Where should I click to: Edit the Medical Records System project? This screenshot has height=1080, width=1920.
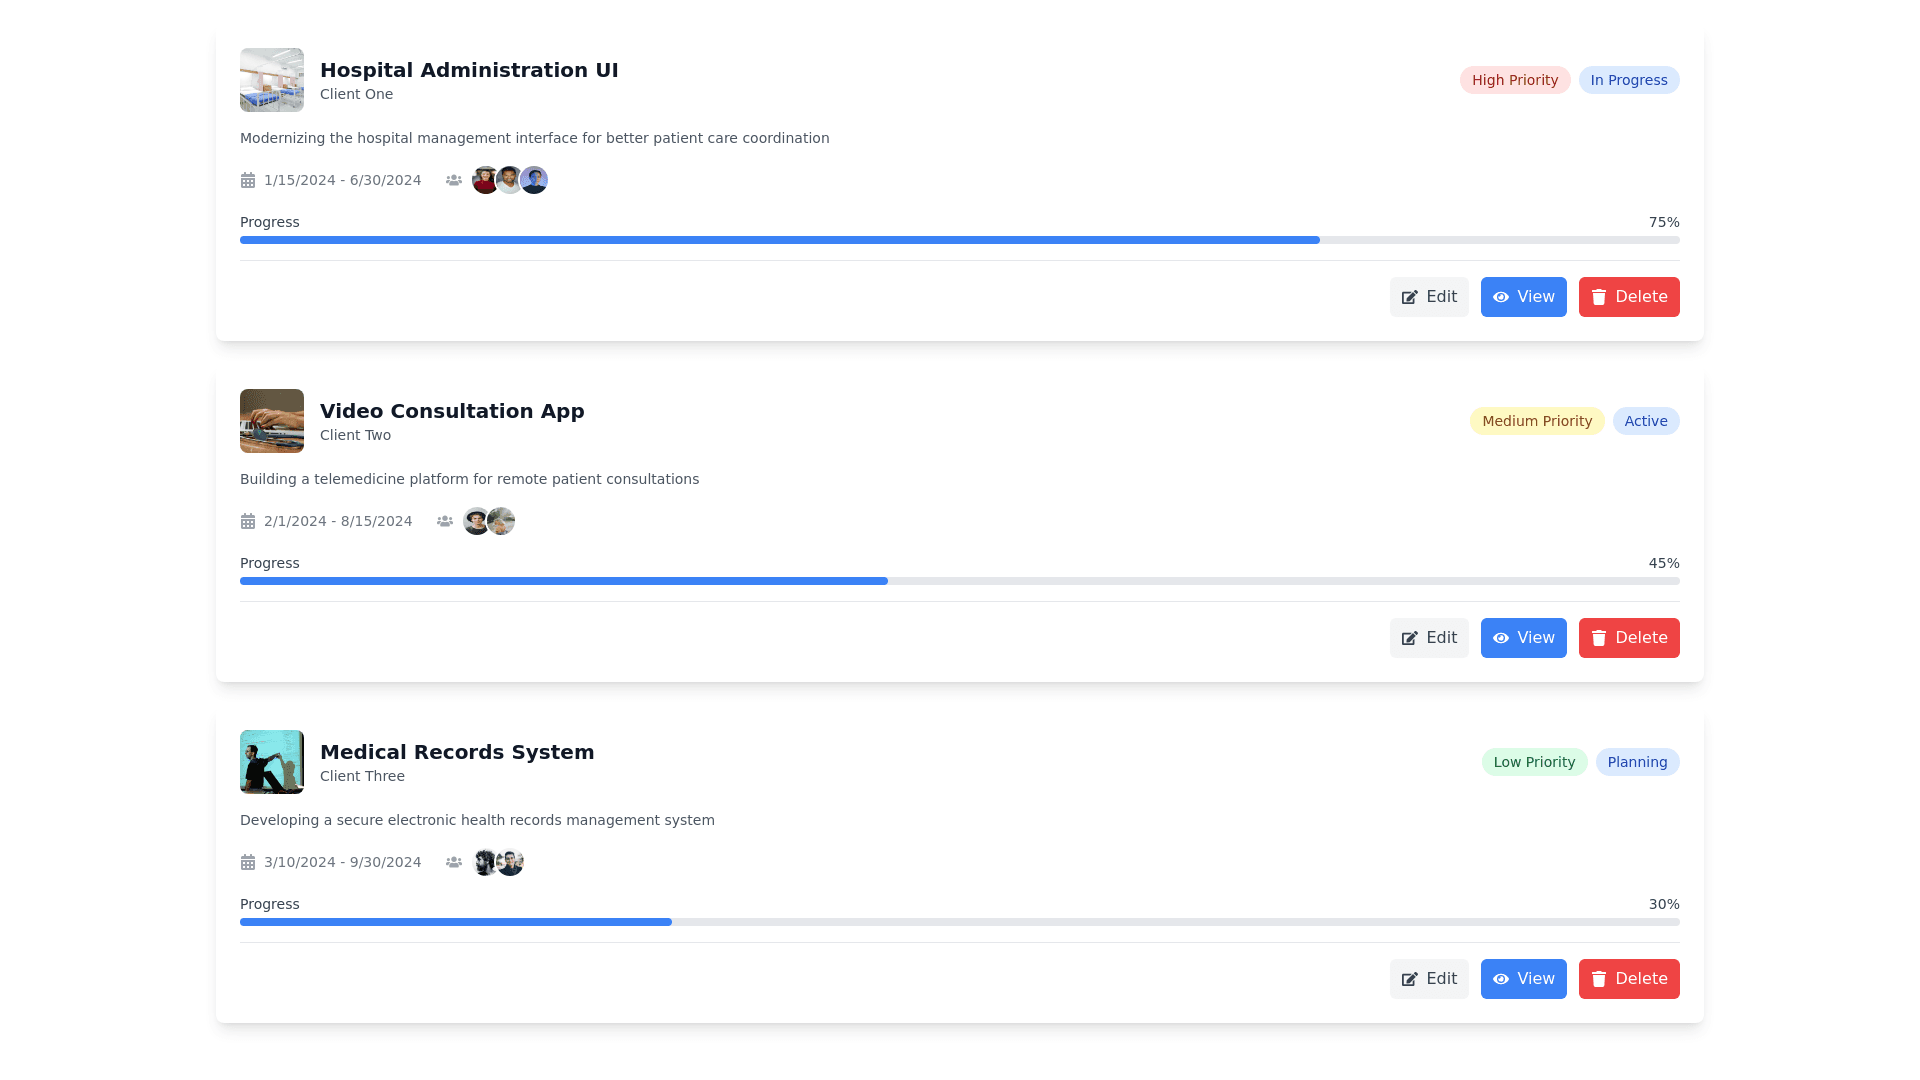tap(1429, 979)
